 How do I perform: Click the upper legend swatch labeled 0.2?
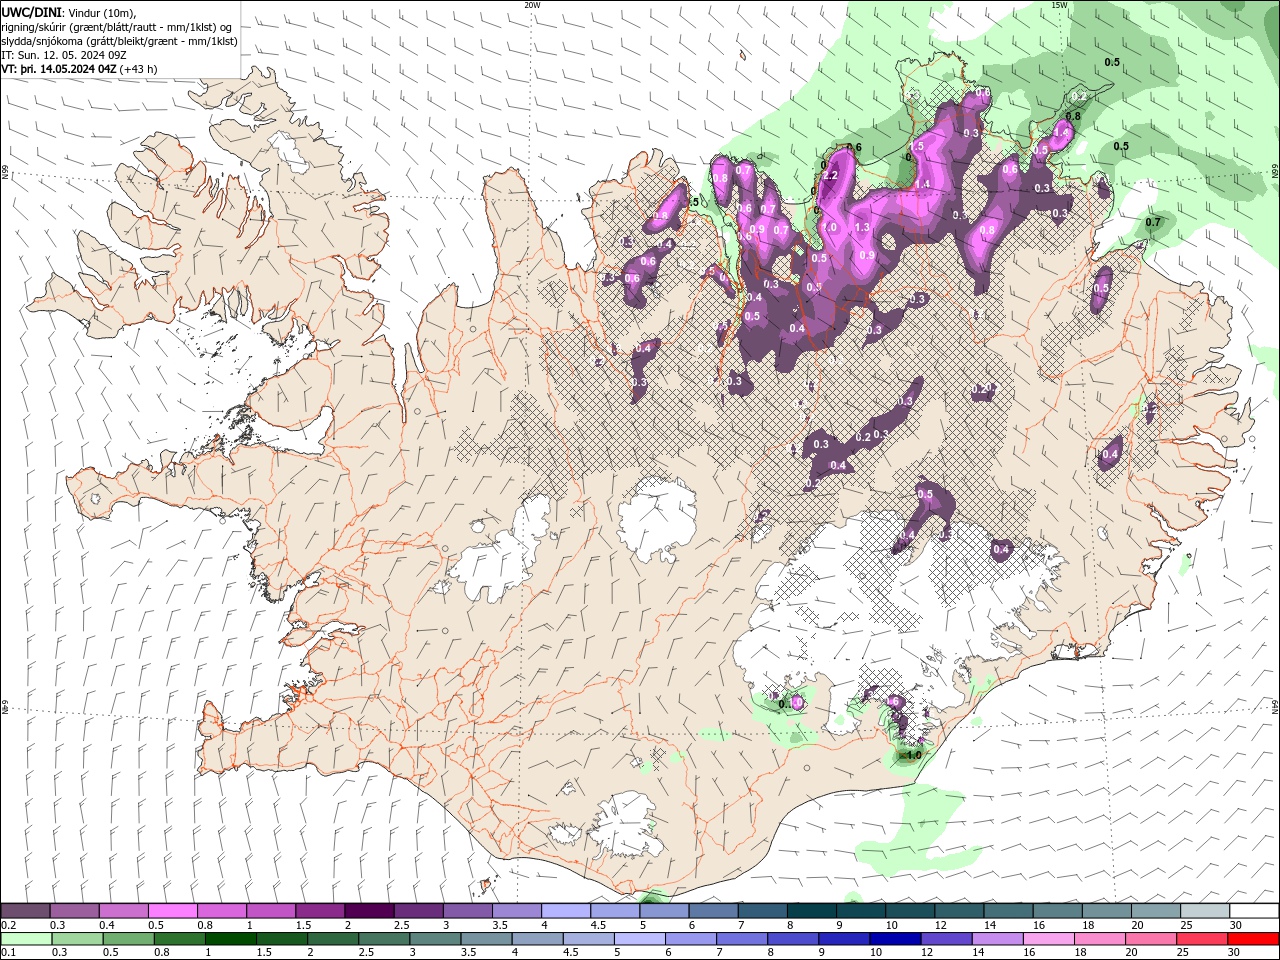coord(25,911)
